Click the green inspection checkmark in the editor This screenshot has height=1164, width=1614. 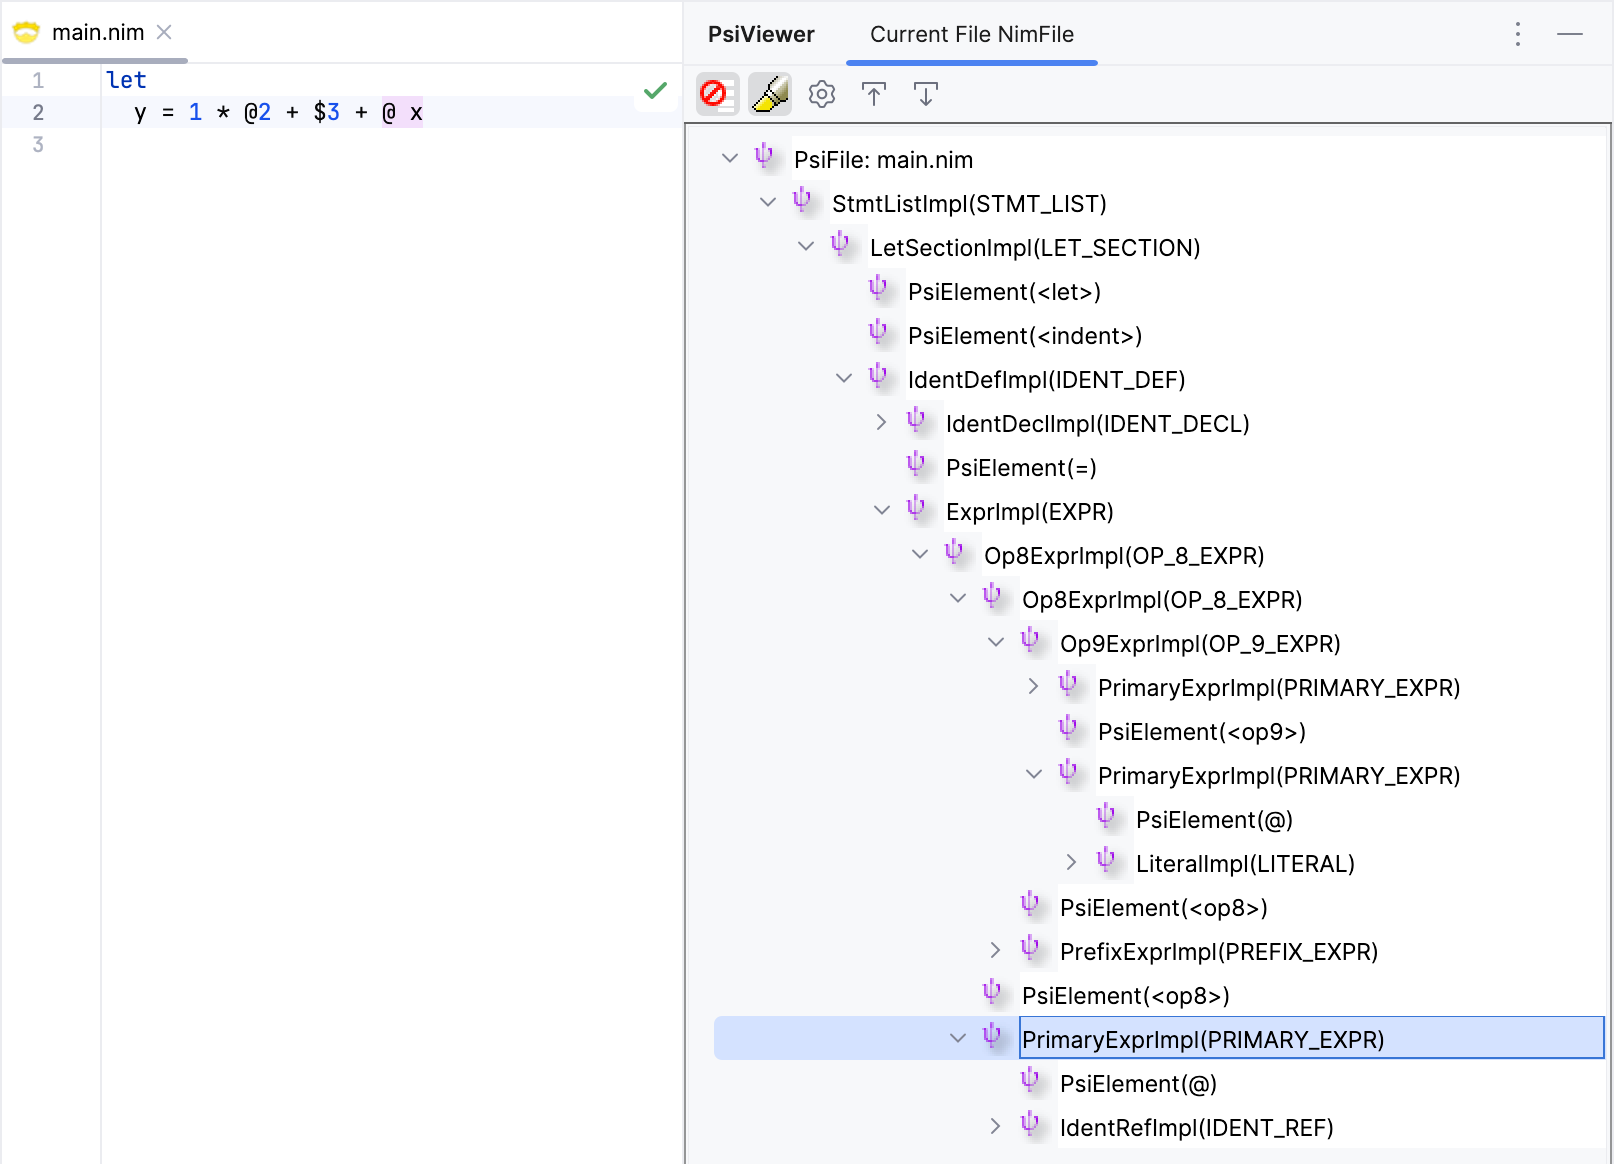pyautogui.click(x=655, y=91)
